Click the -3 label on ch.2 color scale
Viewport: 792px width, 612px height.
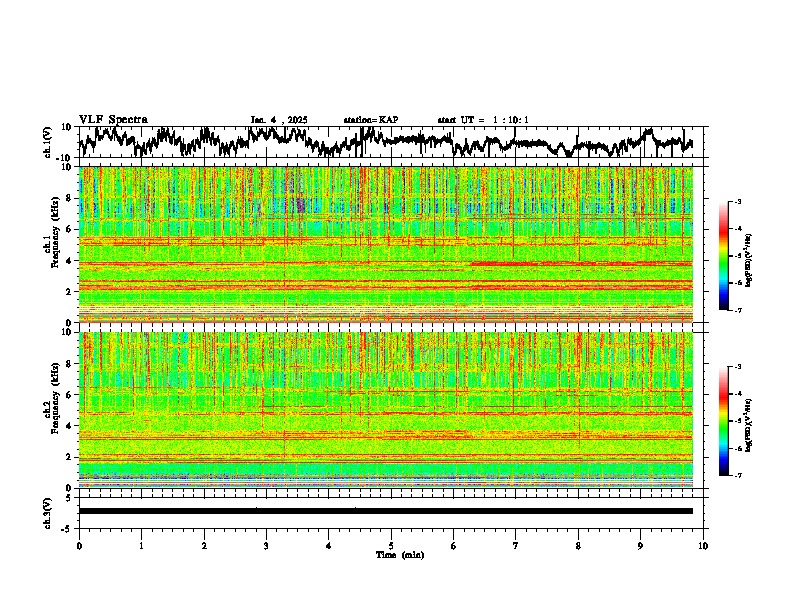coord(738,367)
